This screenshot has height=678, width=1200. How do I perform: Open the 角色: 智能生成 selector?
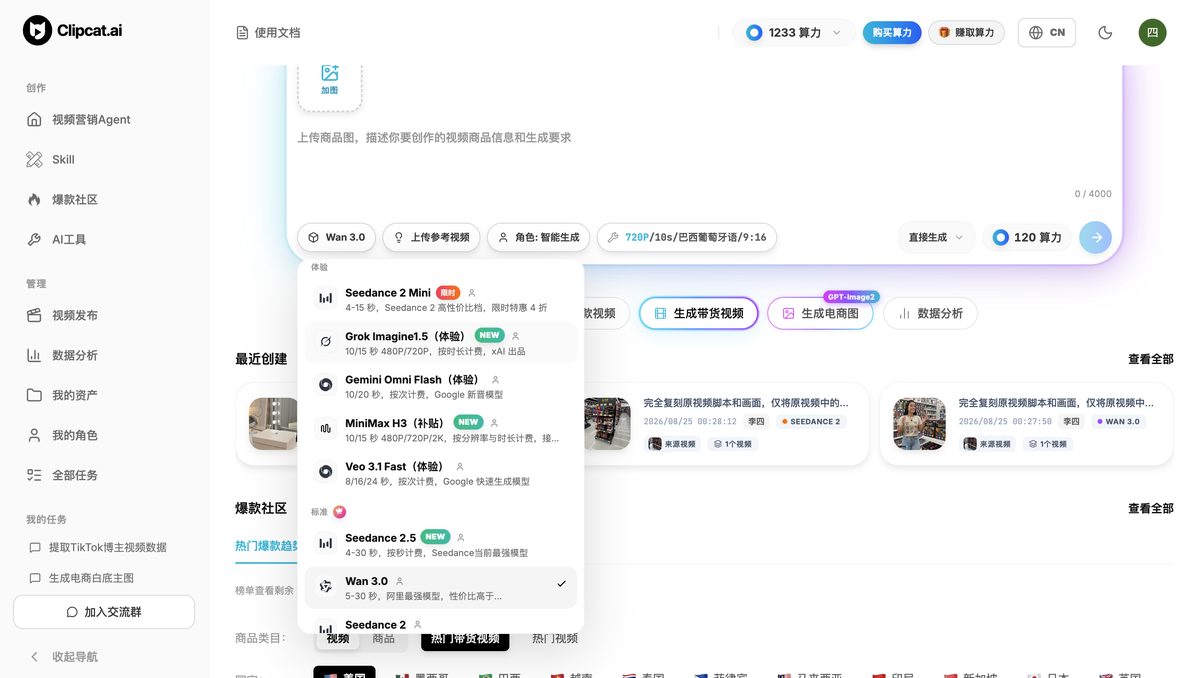538,238
